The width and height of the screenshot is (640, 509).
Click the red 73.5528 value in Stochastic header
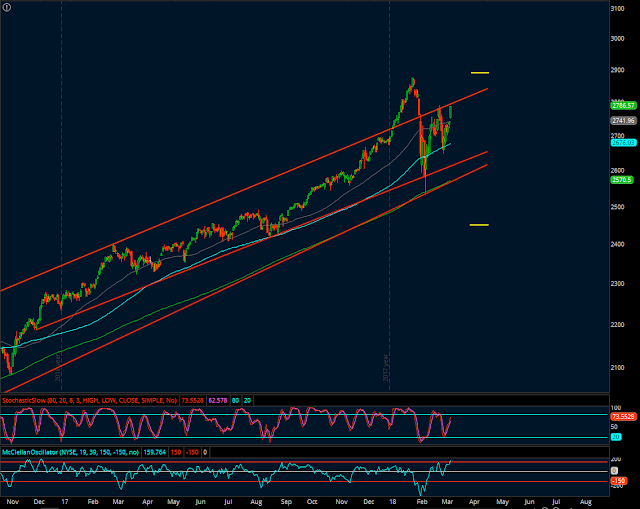click(193, 400)
